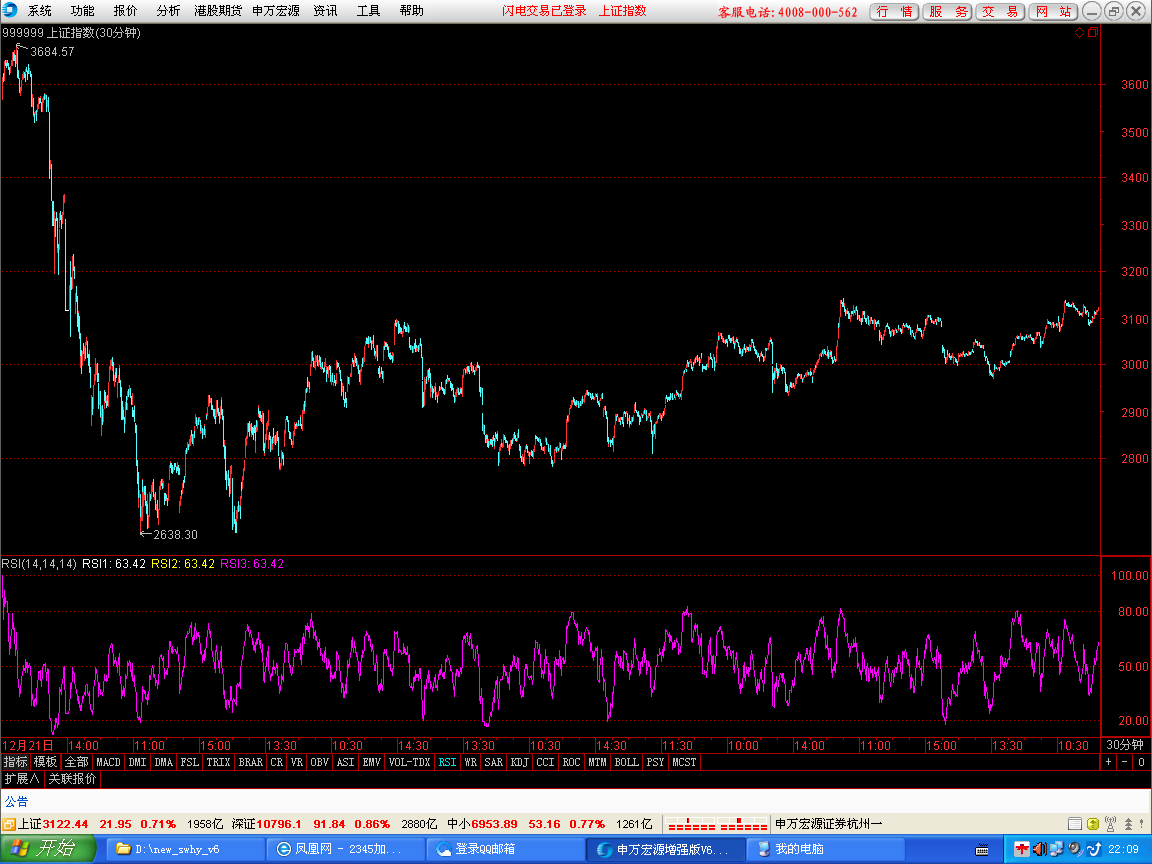The image size is (1152, 864).
Task: Click the 公告 announcement link
Action: pyautogui.click(x=16, y=801)
